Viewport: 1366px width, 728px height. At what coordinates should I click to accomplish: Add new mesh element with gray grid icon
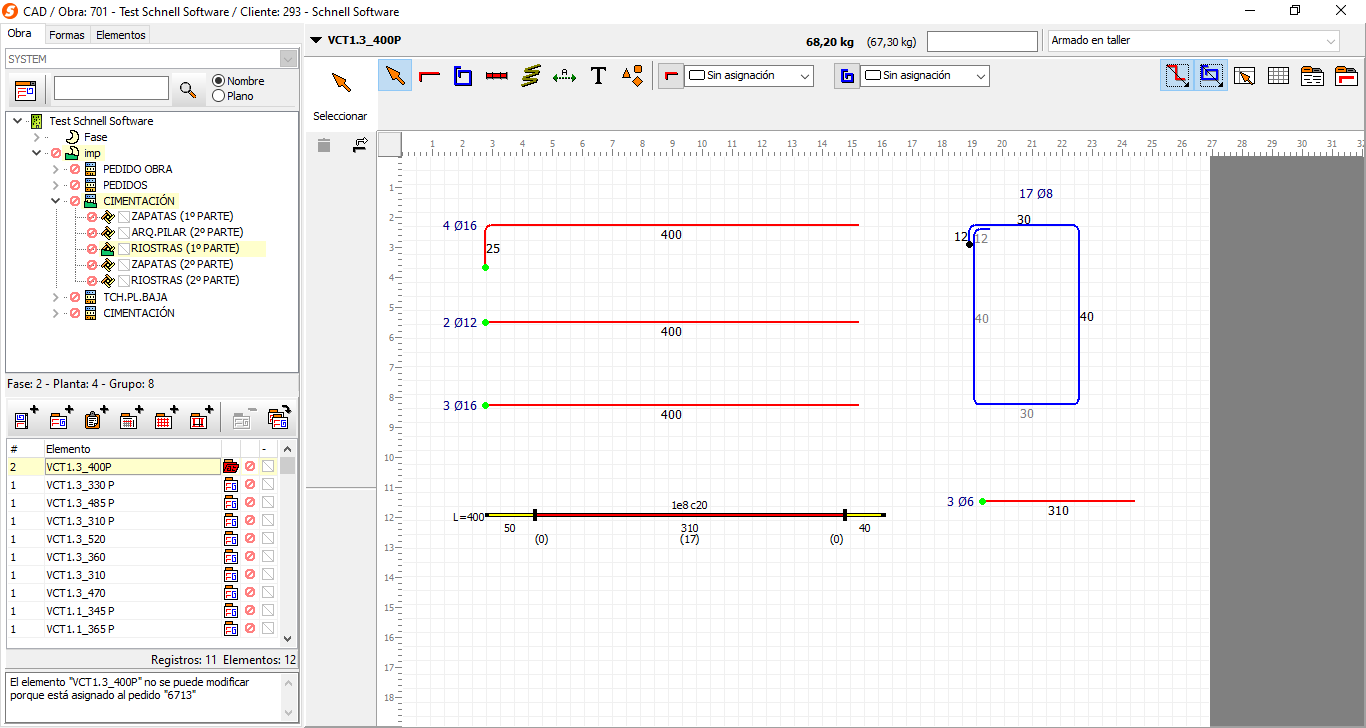click(131, 418)
